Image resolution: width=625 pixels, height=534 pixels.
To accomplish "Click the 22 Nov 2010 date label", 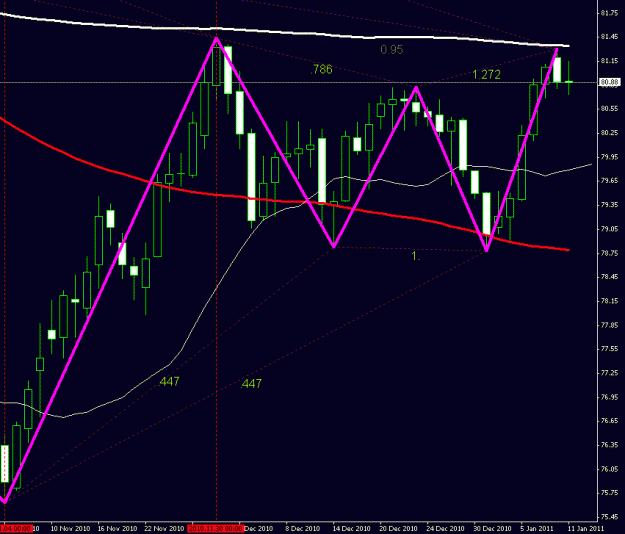I will pyautogui.click(x=164, y=529).
